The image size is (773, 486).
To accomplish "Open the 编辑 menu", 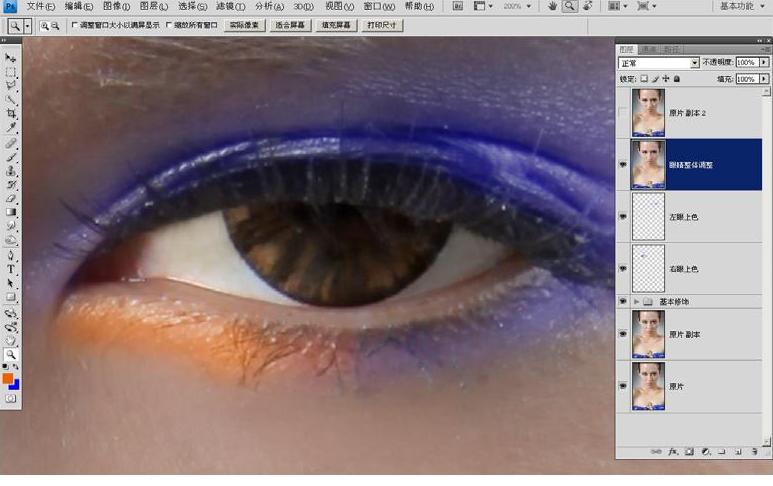I will point(79,6).
